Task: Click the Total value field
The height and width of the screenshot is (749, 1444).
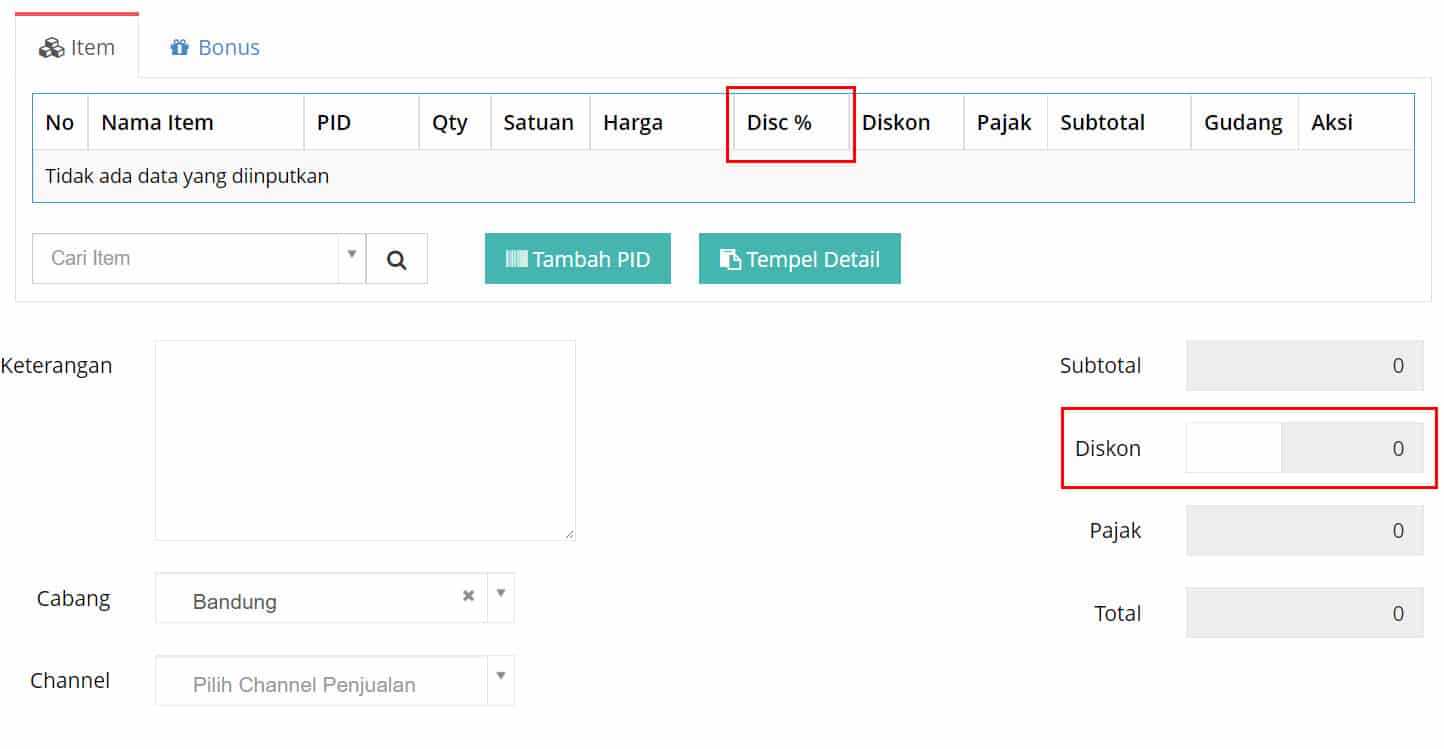Action: point(1305,613)
